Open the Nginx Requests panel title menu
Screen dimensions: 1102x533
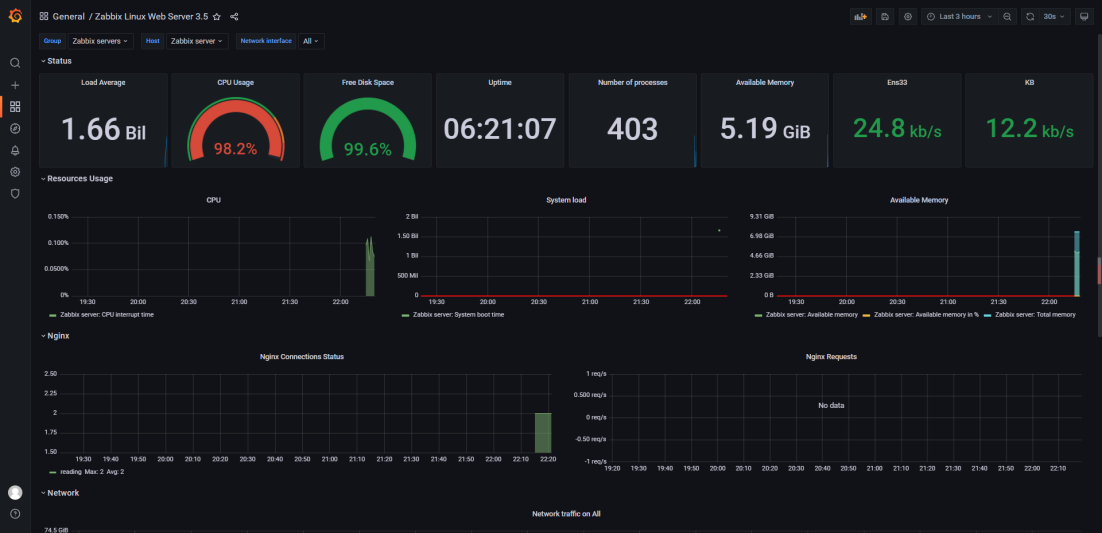[x=831, y=357]
